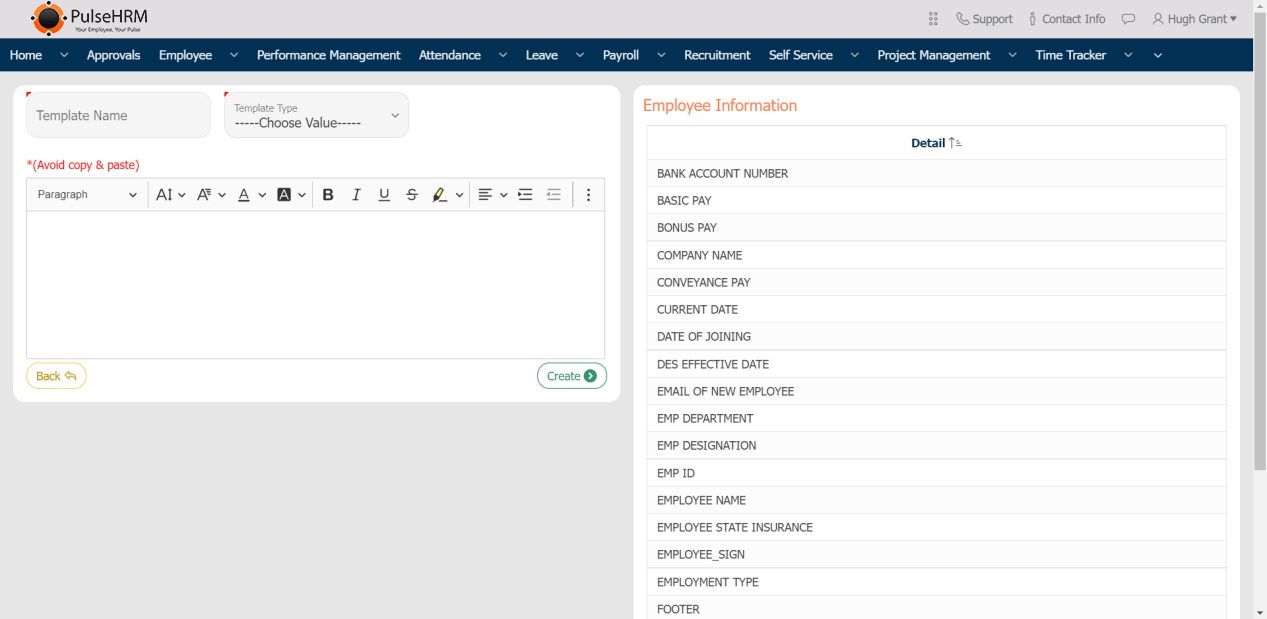
Task: Apply italic formatting
Action: coord(356,194)
